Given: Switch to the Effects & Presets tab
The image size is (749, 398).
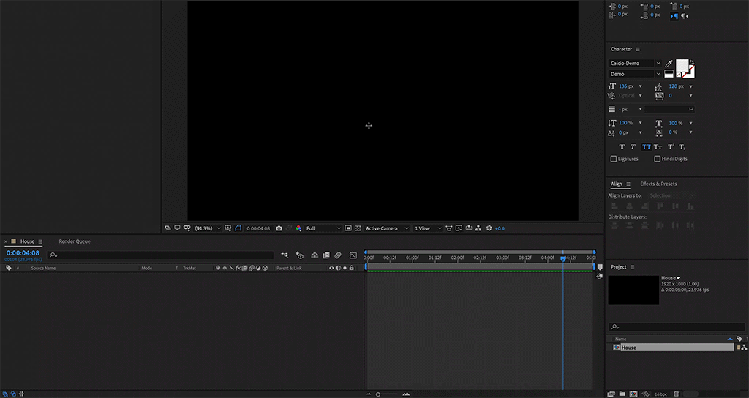Looking at the screenshot, I should pyautogui.click(x=659, y=184).
